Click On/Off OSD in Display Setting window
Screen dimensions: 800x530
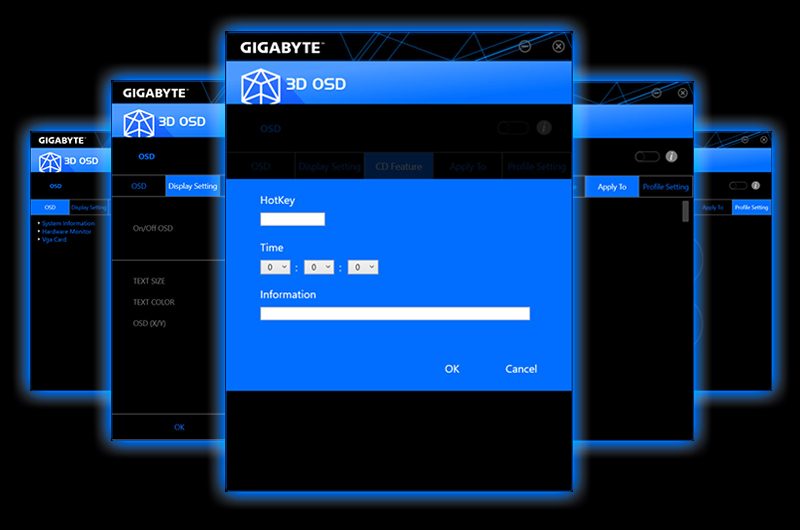153,229
